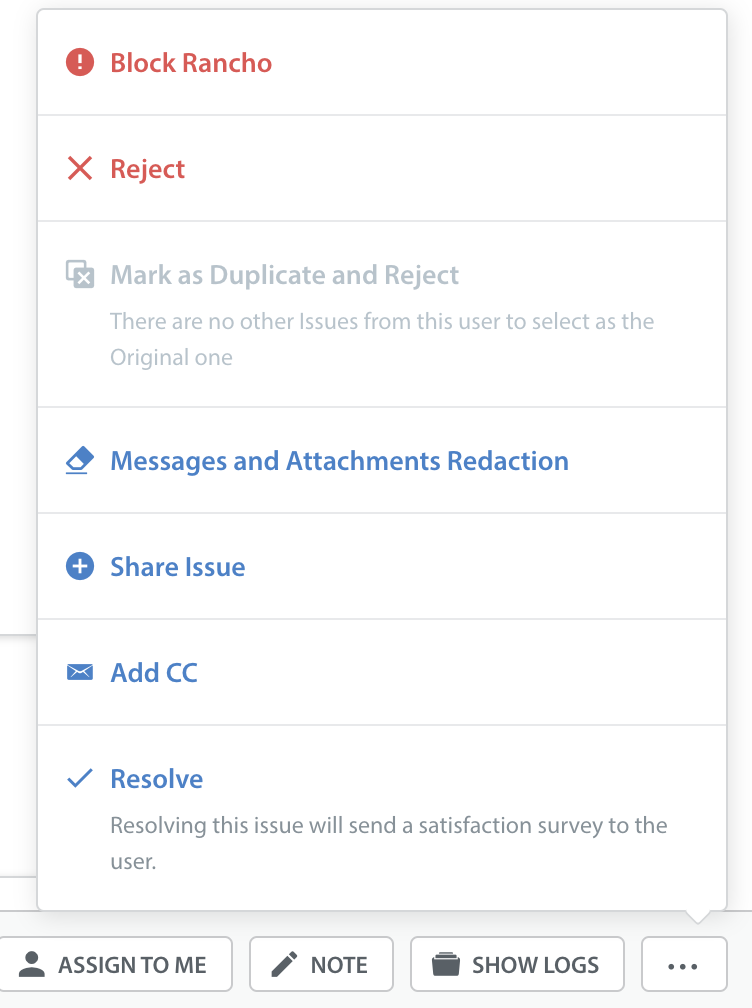Viewport: 752px width, 1008px height.
Task: Click the red X Reject icon
Action: [x=80, y=168]
